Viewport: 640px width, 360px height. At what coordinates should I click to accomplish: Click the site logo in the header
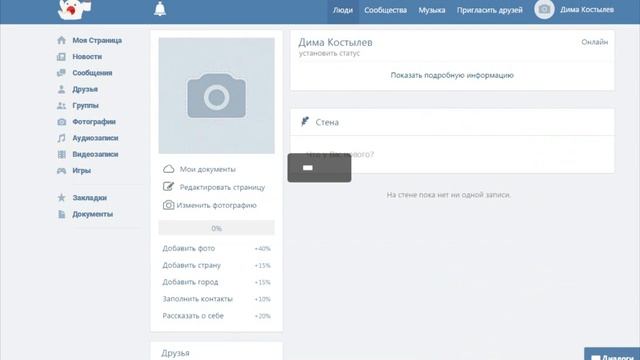click(75, 9)
